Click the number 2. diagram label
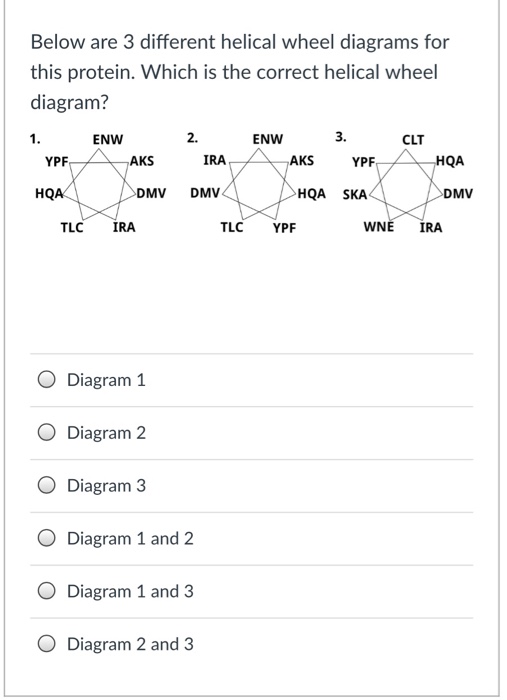The height and width of the screenshot is (700, 507). coord(192,138)
